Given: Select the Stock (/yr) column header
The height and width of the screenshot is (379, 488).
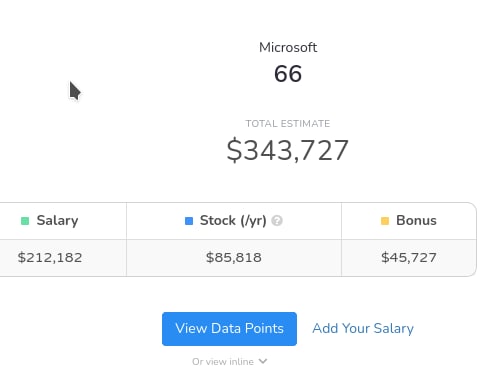Looking at the screenshot, I should (234, 221).
